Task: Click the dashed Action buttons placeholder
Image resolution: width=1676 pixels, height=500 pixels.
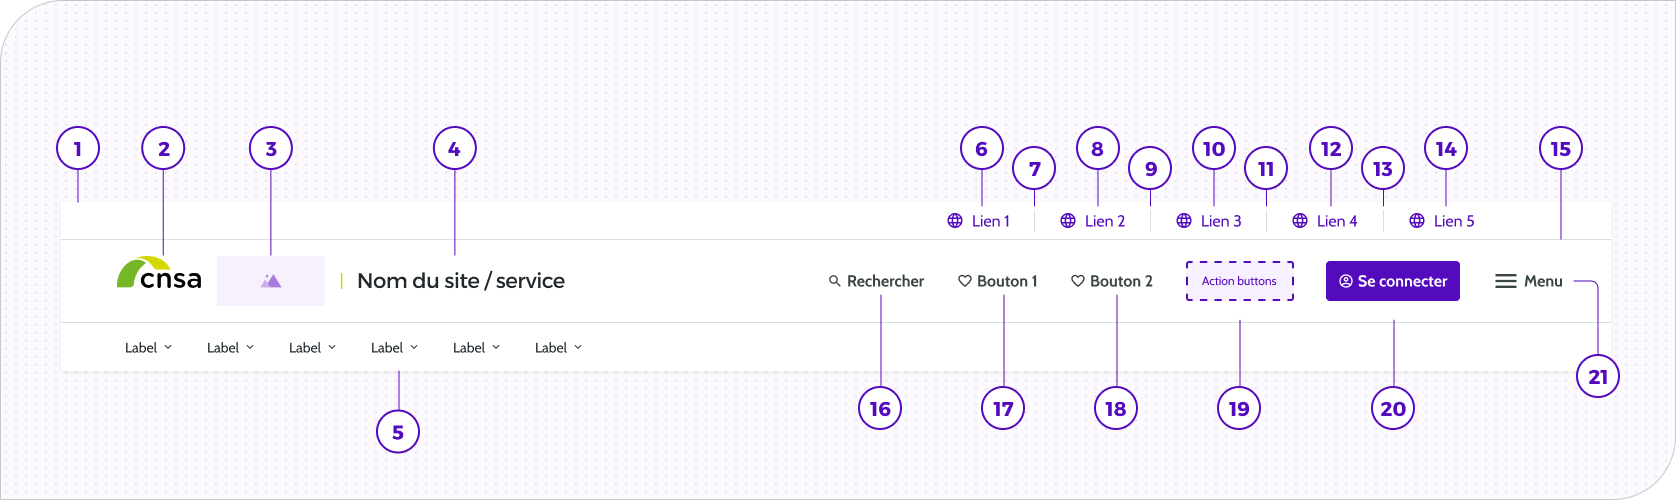Action: [1240, 281]
